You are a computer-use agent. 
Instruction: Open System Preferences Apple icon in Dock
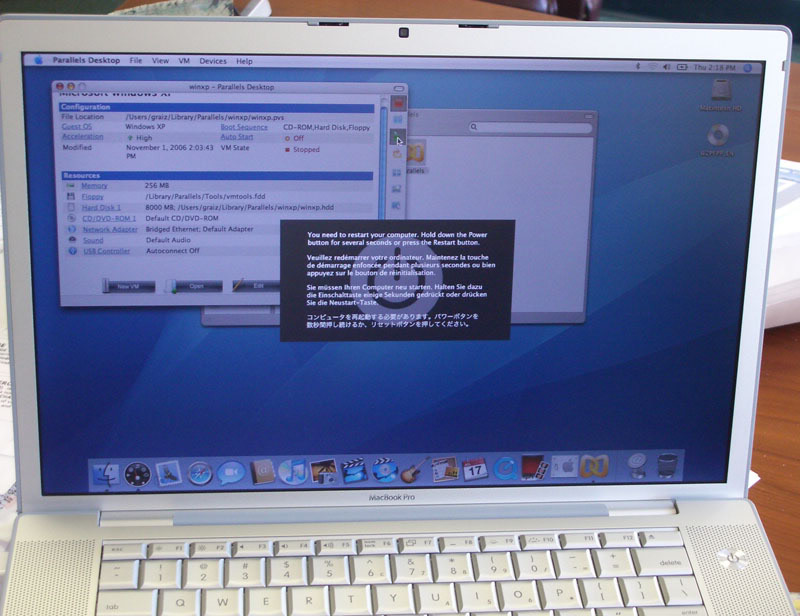click(x=564, y=467)
